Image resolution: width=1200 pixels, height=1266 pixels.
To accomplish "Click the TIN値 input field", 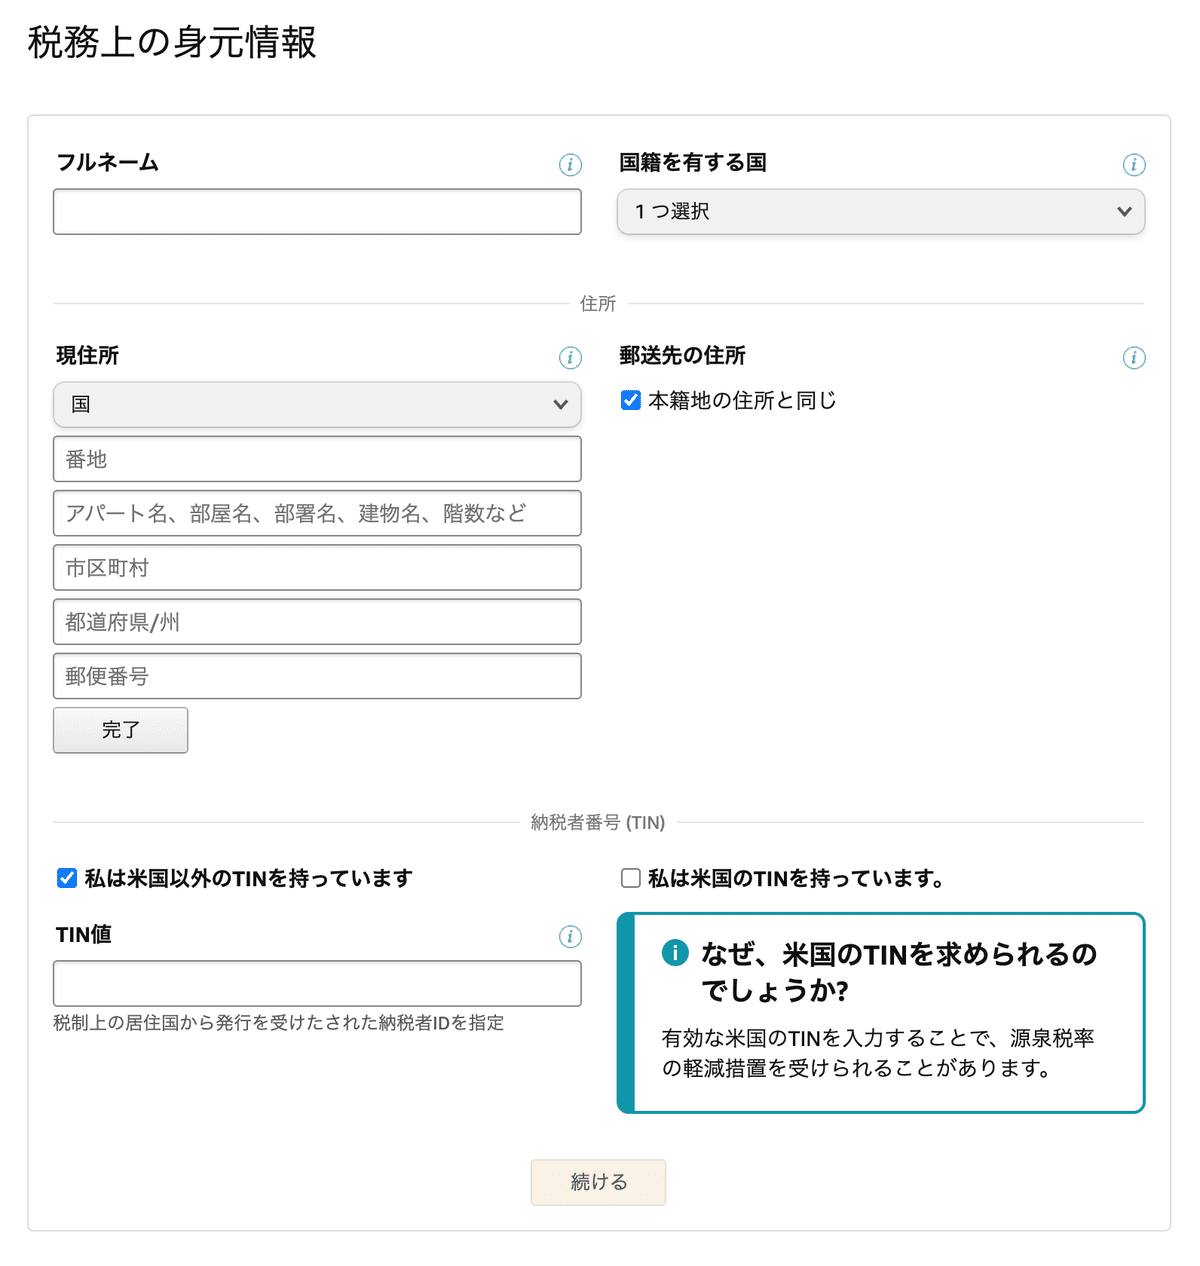I will 317,984.
